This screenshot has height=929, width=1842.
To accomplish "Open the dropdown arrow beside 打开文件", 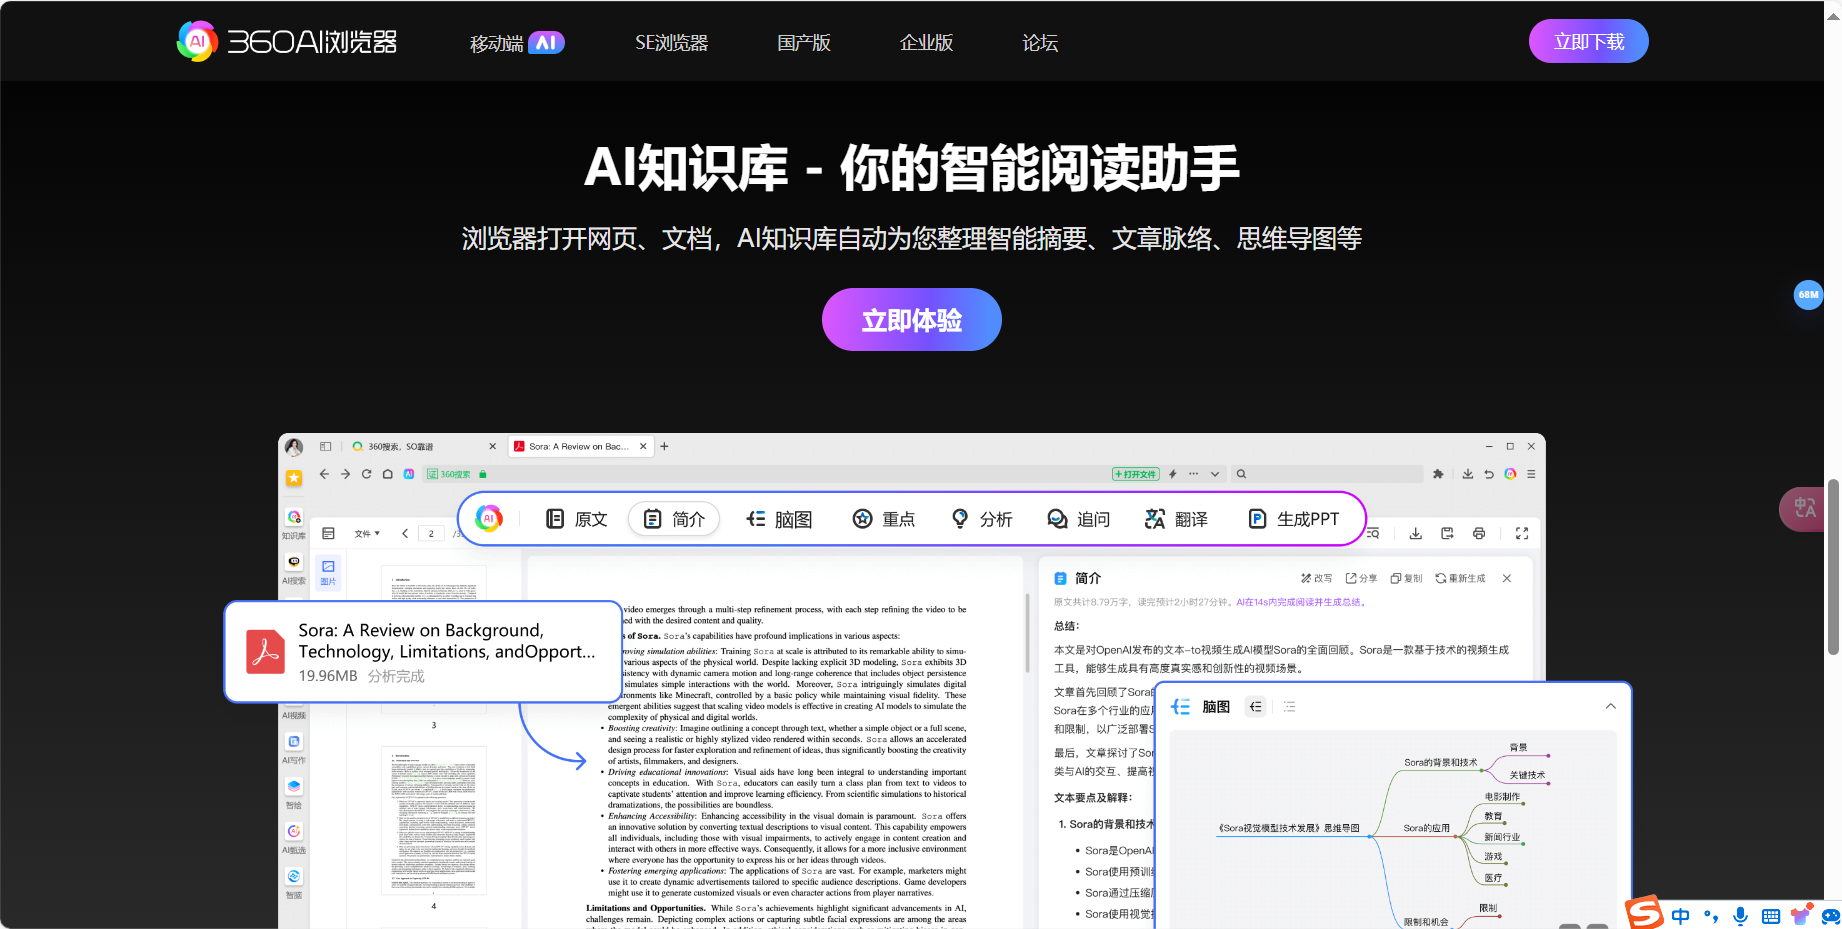I will [1215, 474].
